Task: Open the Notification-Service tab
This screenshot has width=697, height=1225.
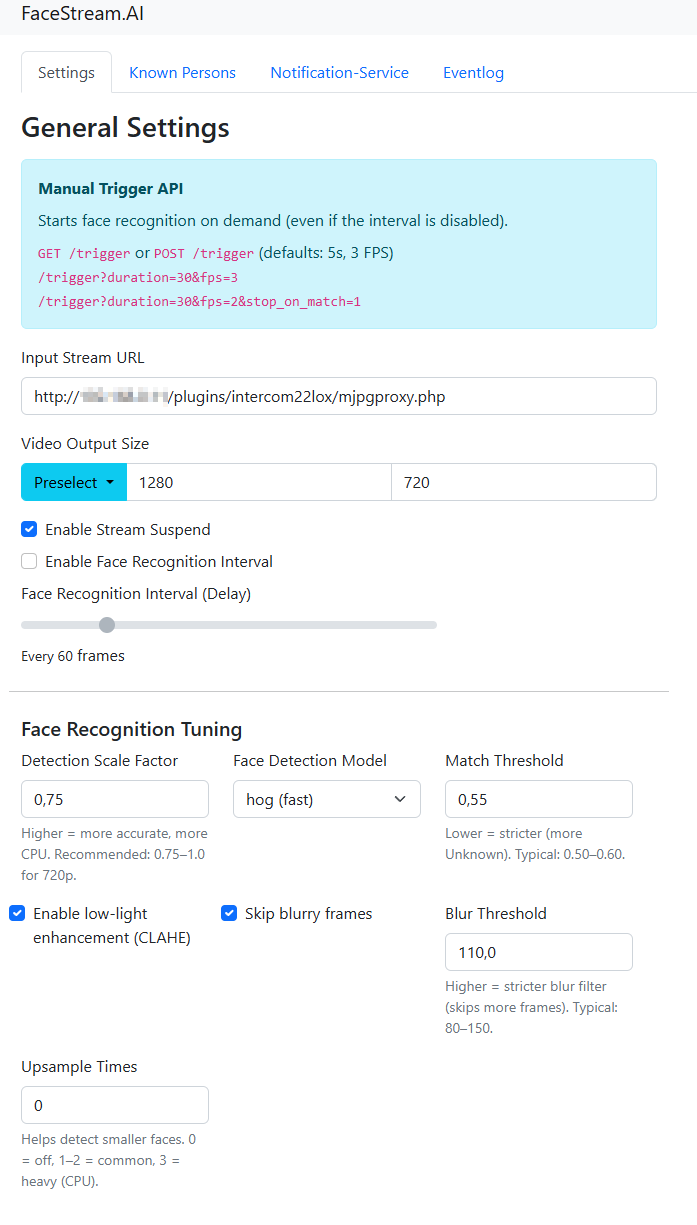Action: [339, 72]
